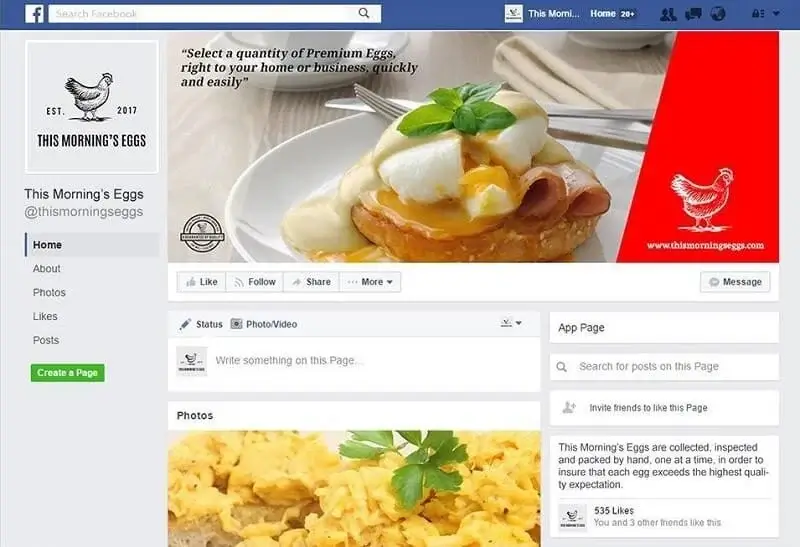Go to the Photos sidebar tab
Viewport: 800px width, 547px height.
coord(49,292)
